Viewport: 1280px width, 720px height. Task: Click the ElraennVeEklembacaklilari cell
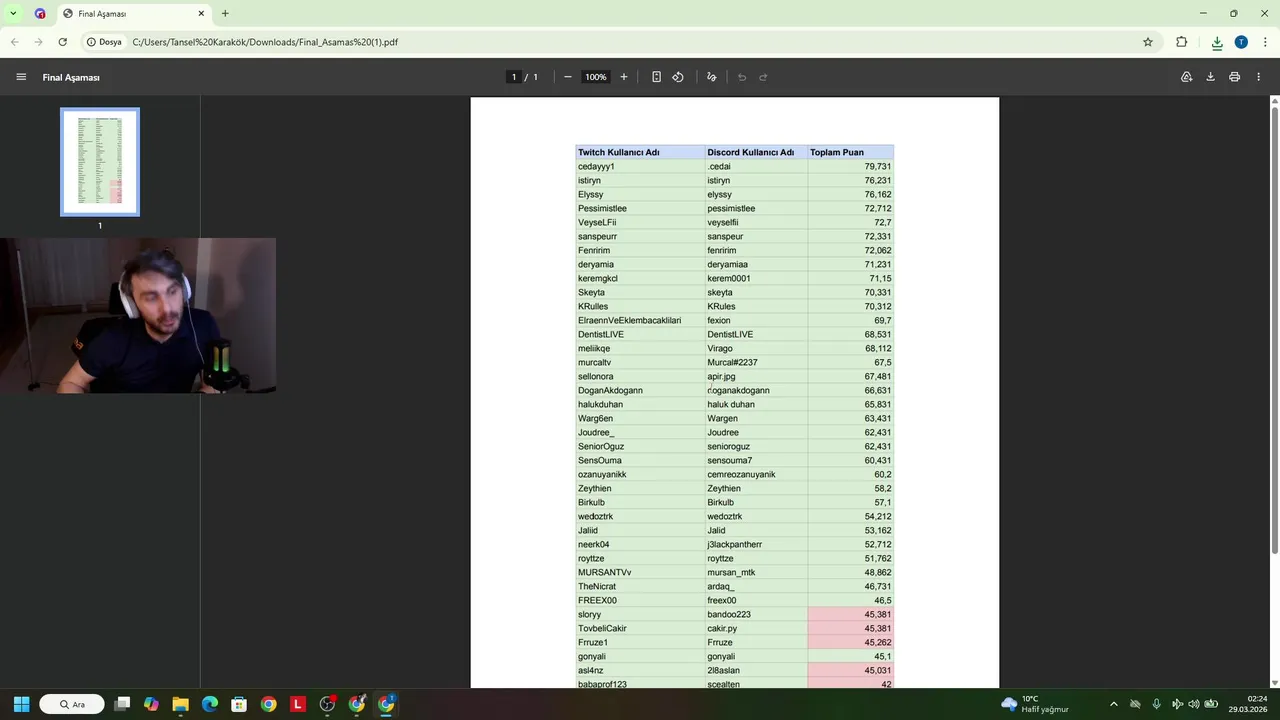[640, 320]
